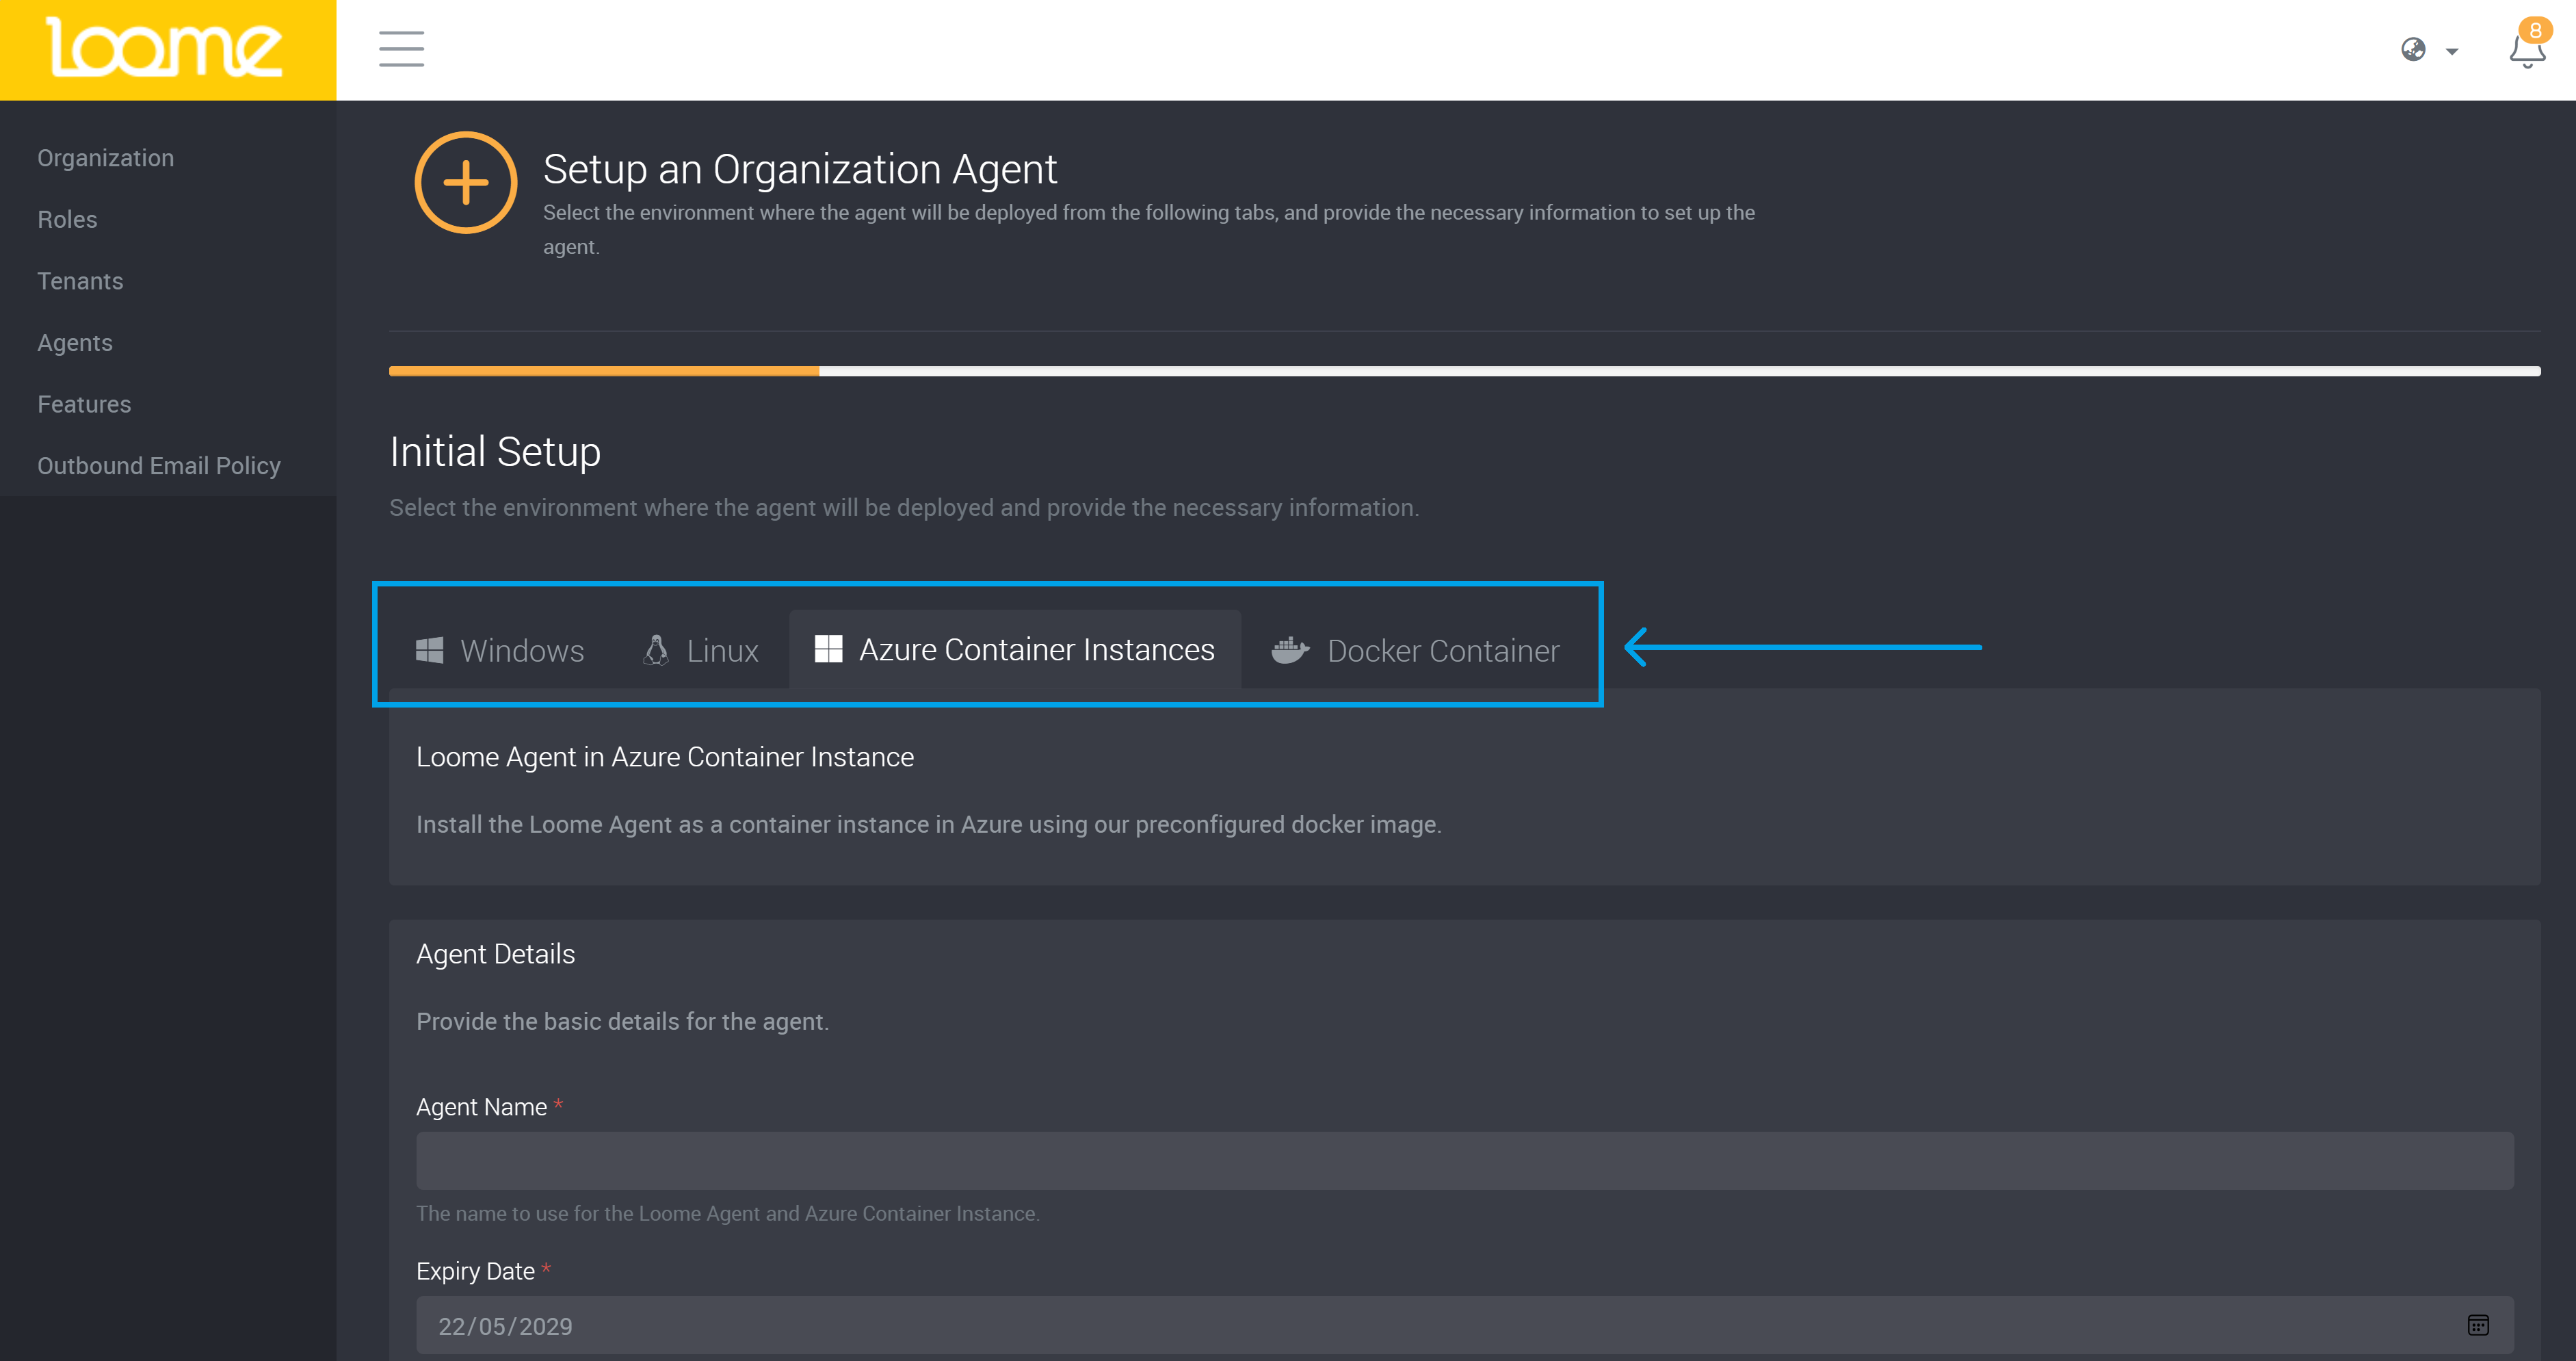Select the Windows tab

click(499, 650)
